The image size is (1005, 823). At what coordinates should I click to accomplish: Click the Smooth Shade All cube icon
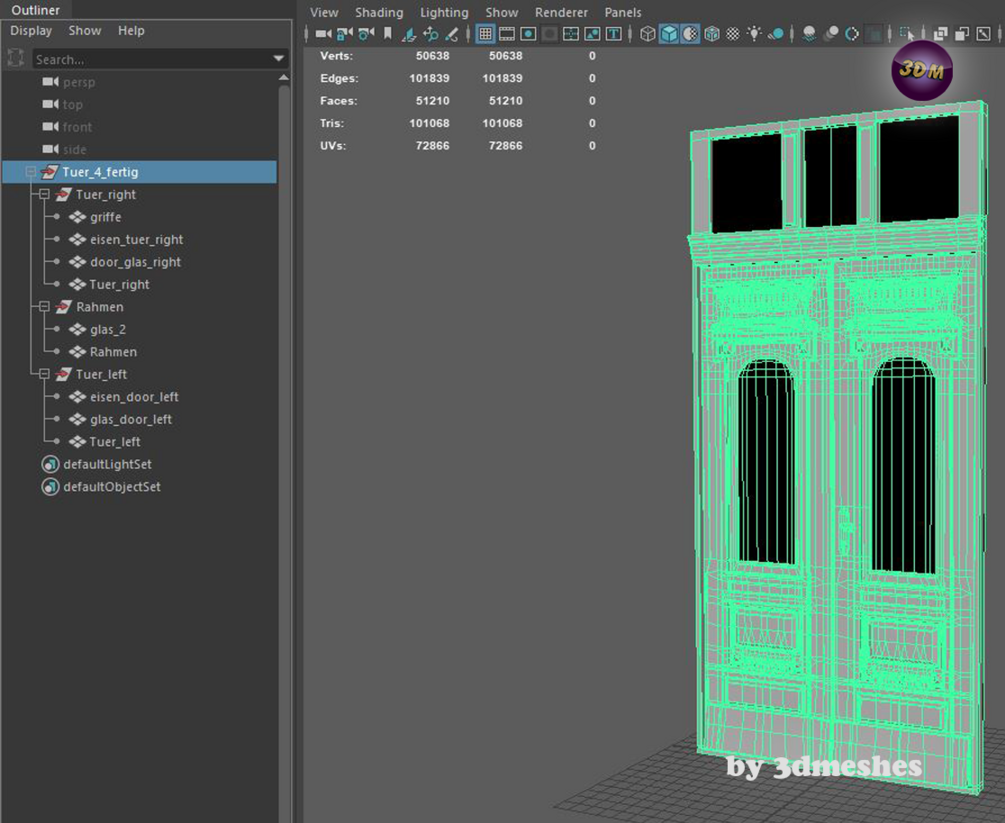669,34
